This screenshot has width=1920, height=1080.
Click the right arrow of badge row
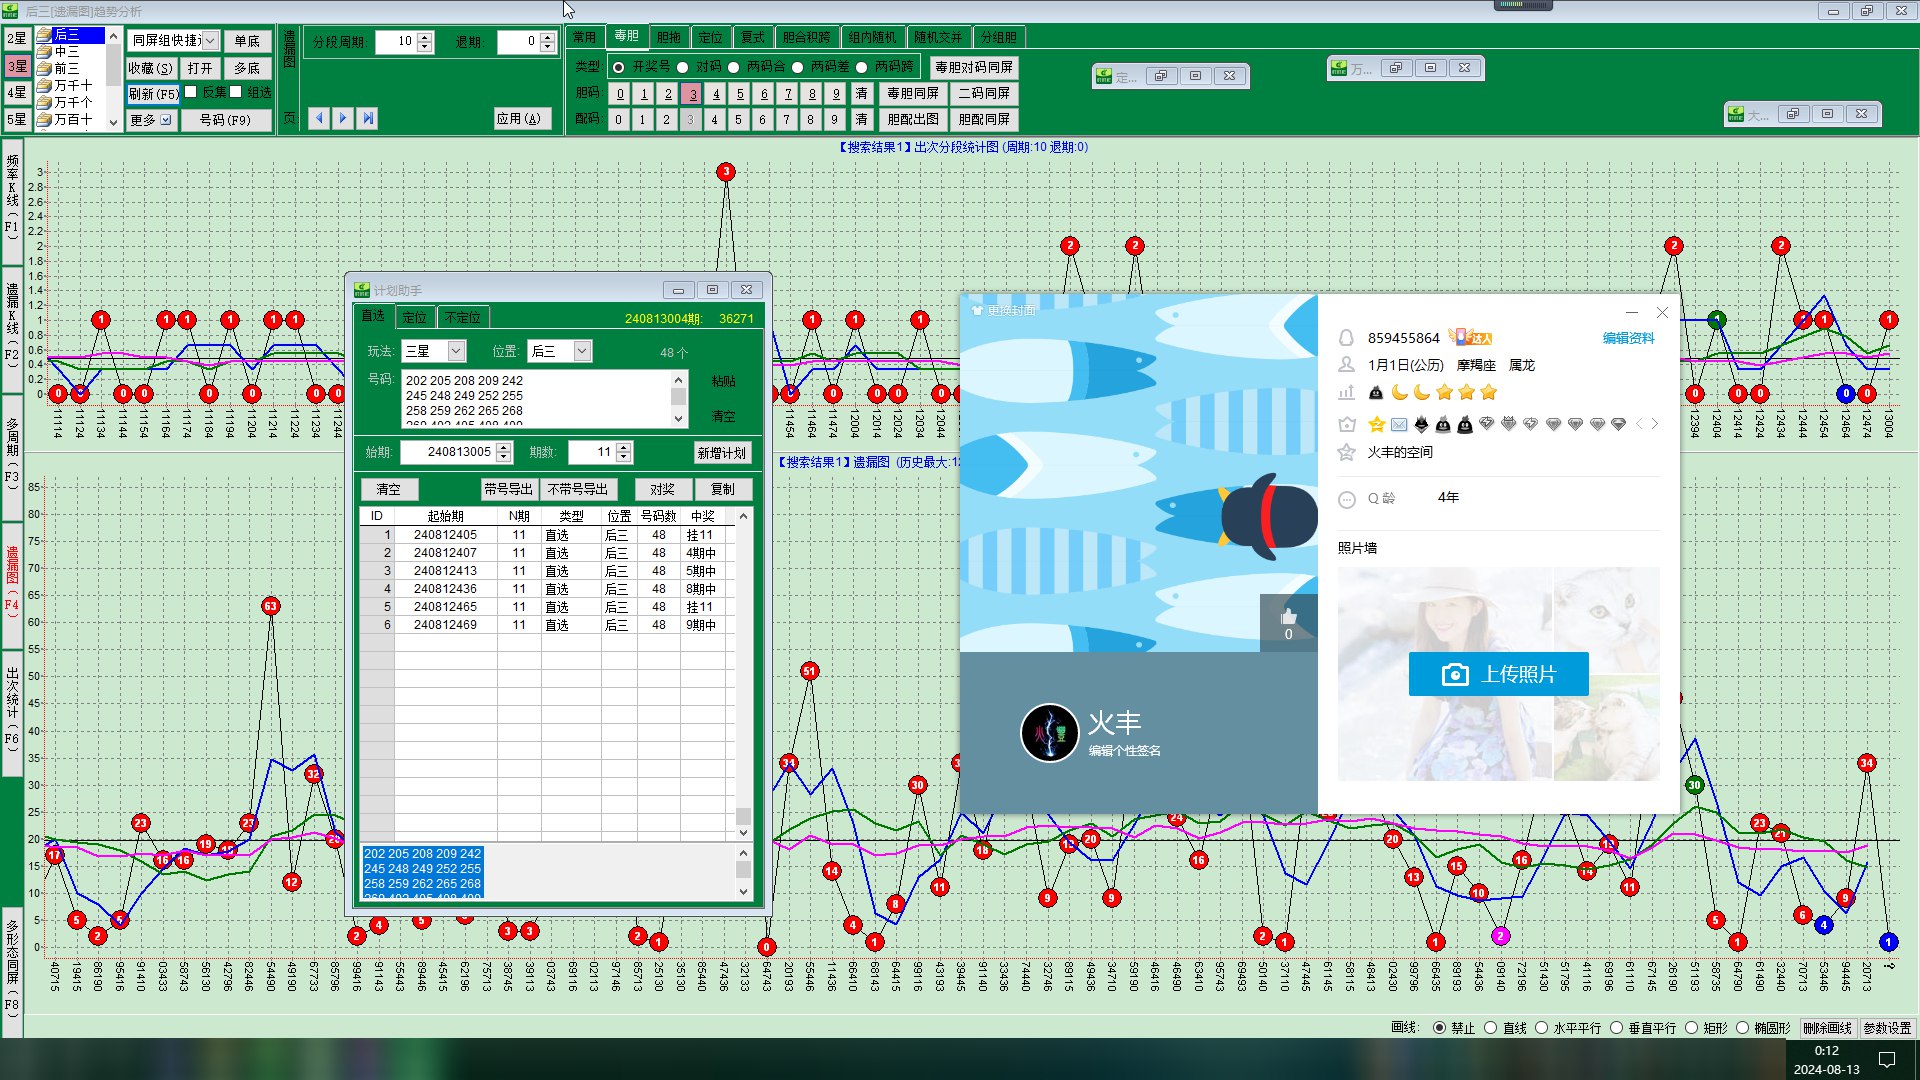pos(1655,424)
